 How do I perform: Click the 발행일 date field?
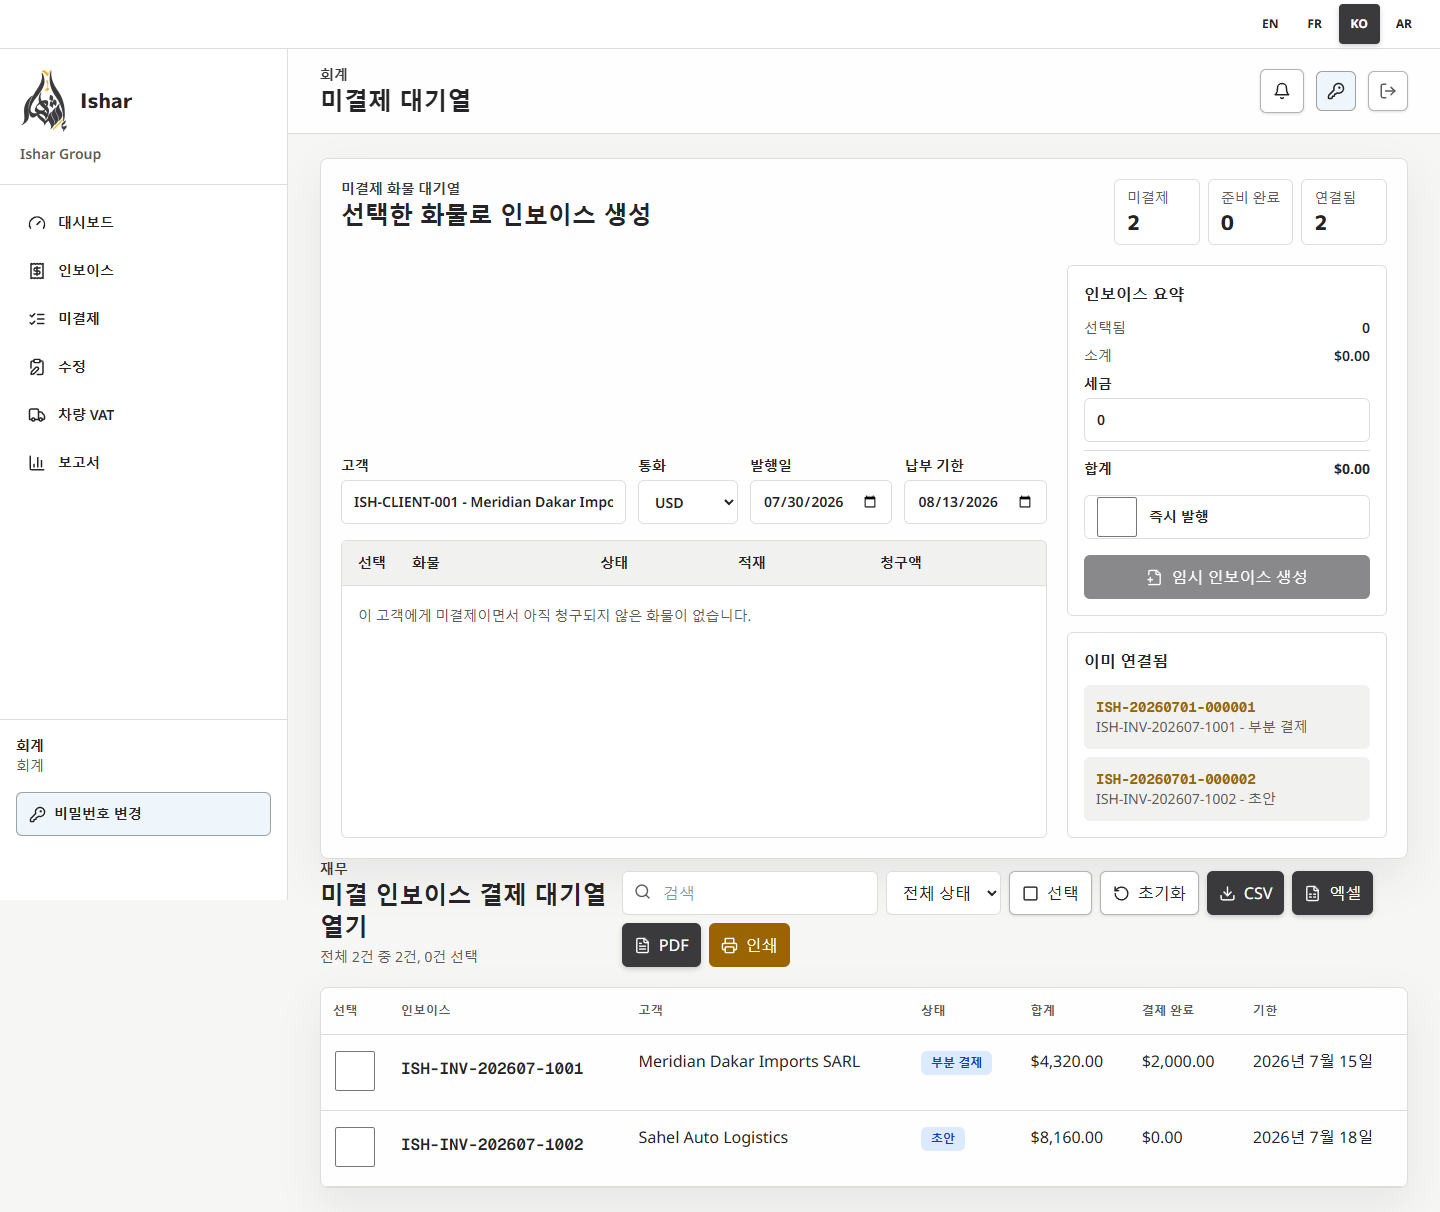click(820, 502)
